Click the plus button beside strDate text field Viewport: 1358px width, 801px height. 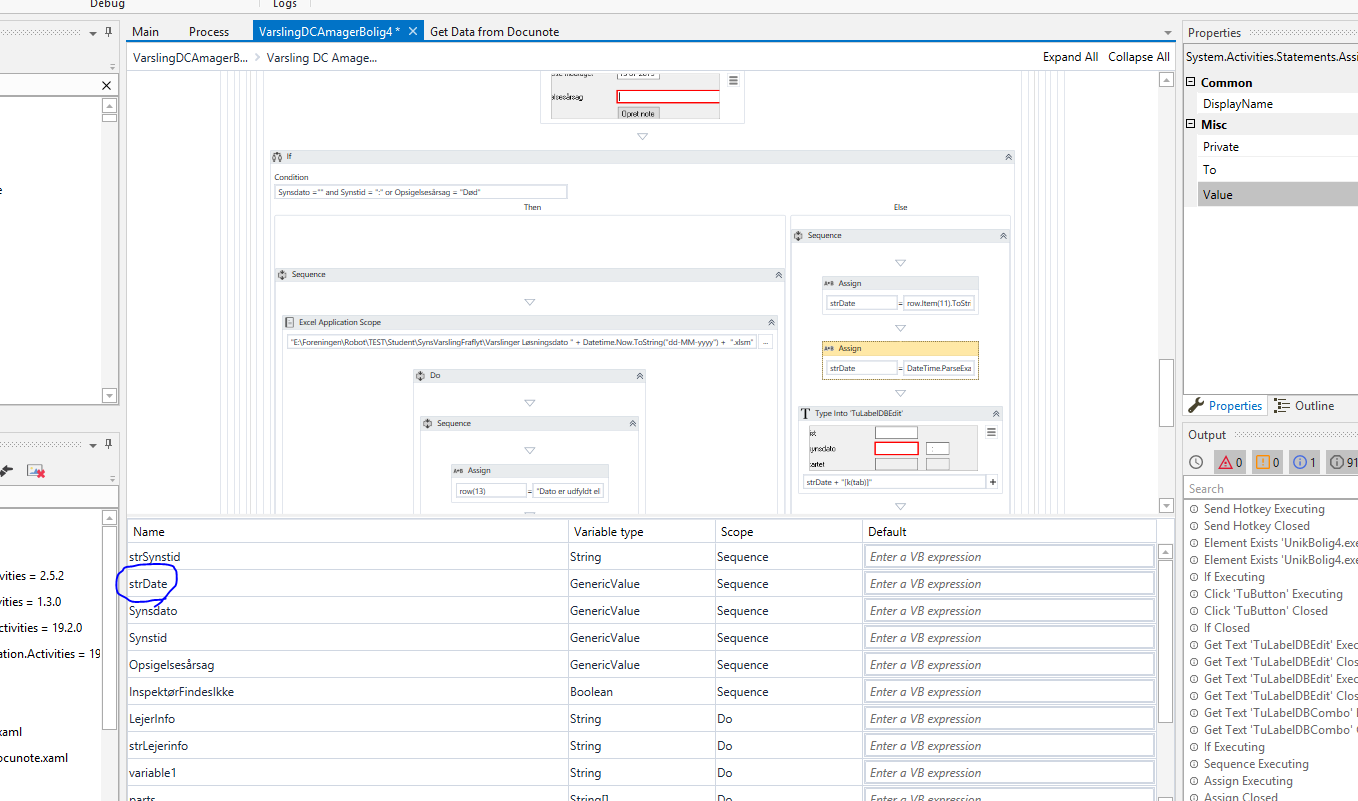(992, 482)
